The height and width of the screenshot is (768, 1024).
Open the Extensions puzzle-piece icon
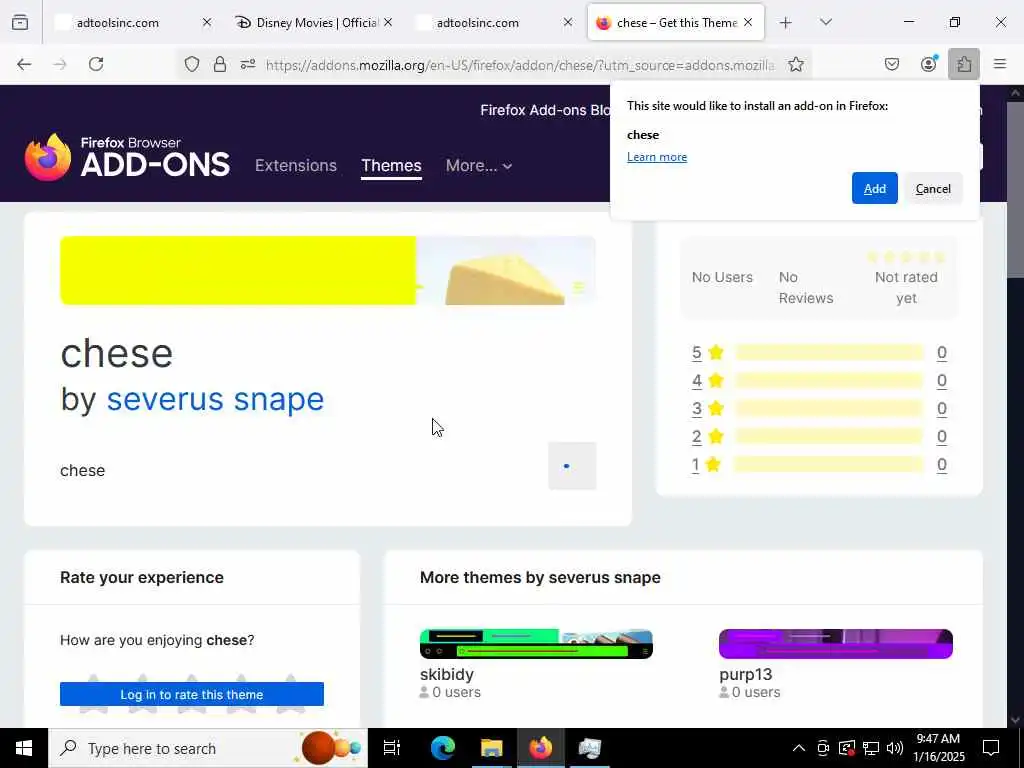[x=964, y=64]
